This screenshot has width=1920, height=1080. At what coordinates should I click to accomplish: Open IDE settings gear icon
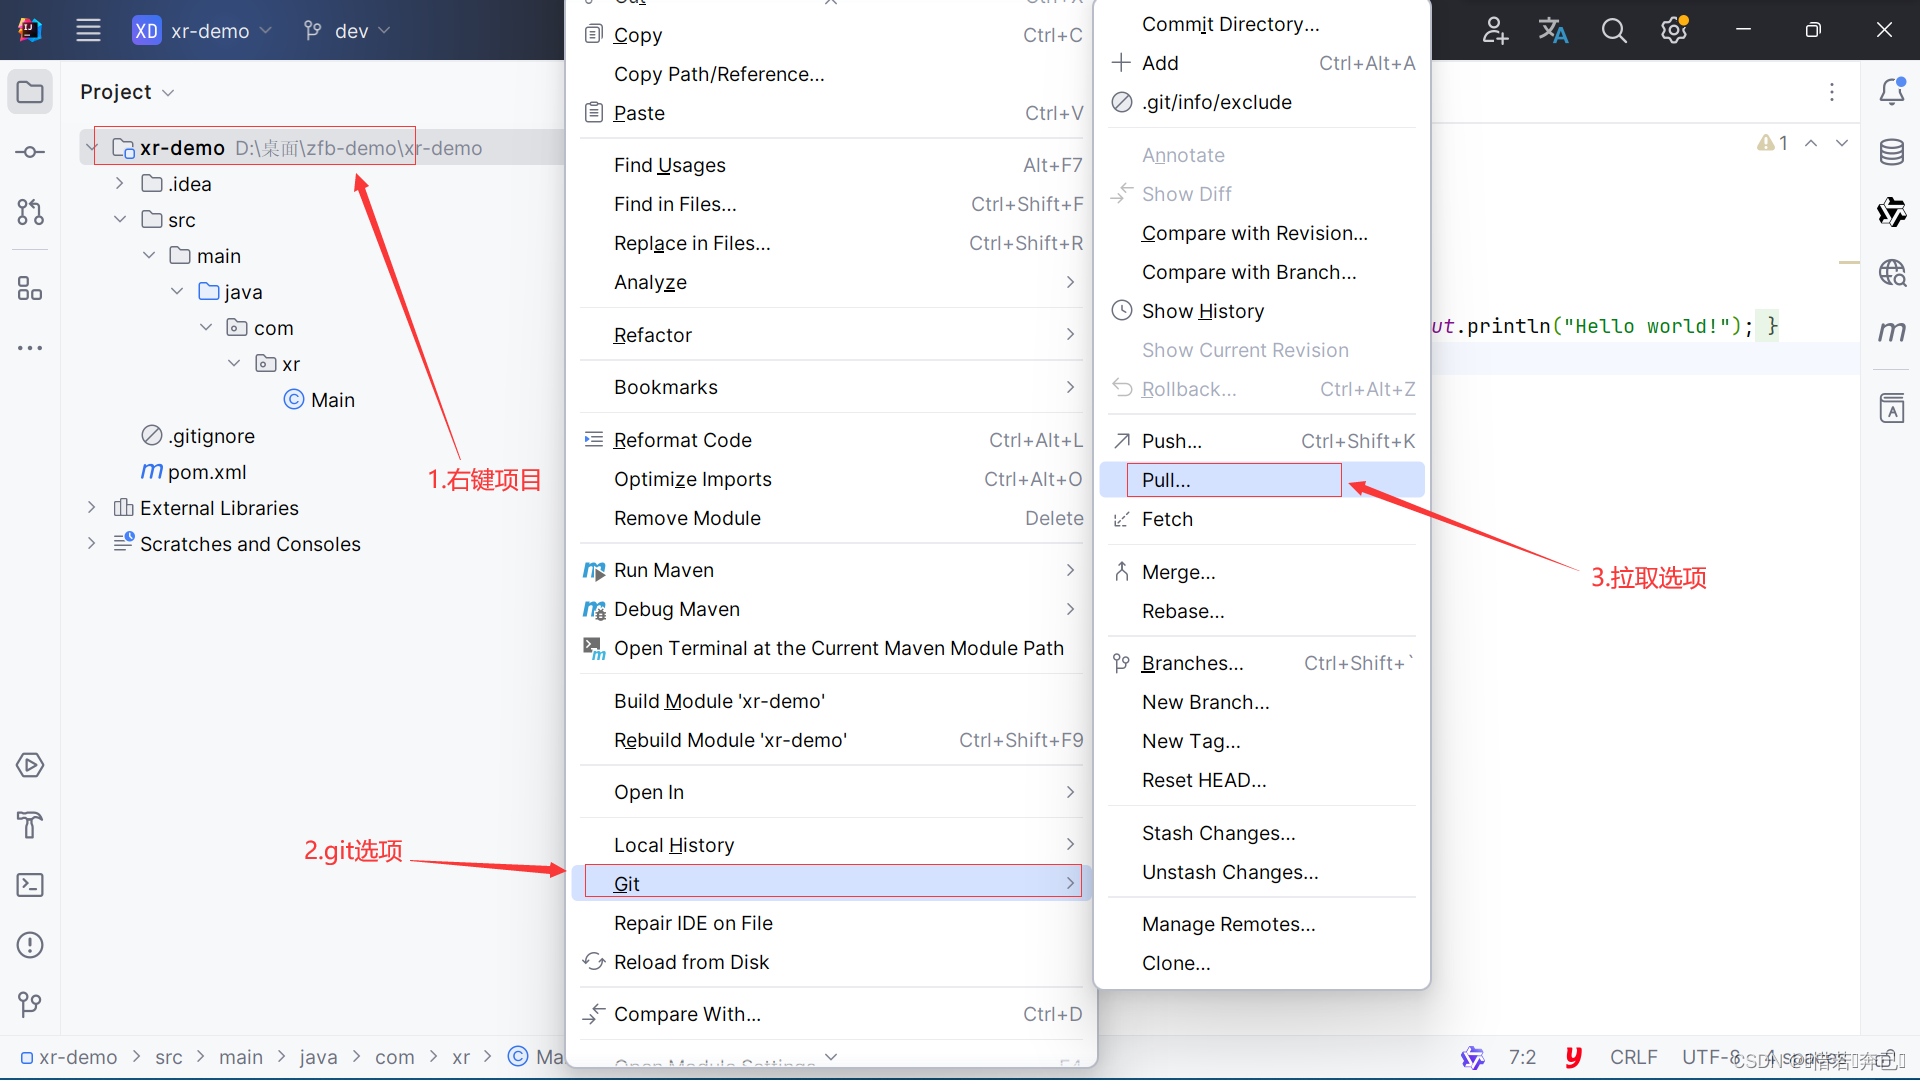click(1674, 30)
